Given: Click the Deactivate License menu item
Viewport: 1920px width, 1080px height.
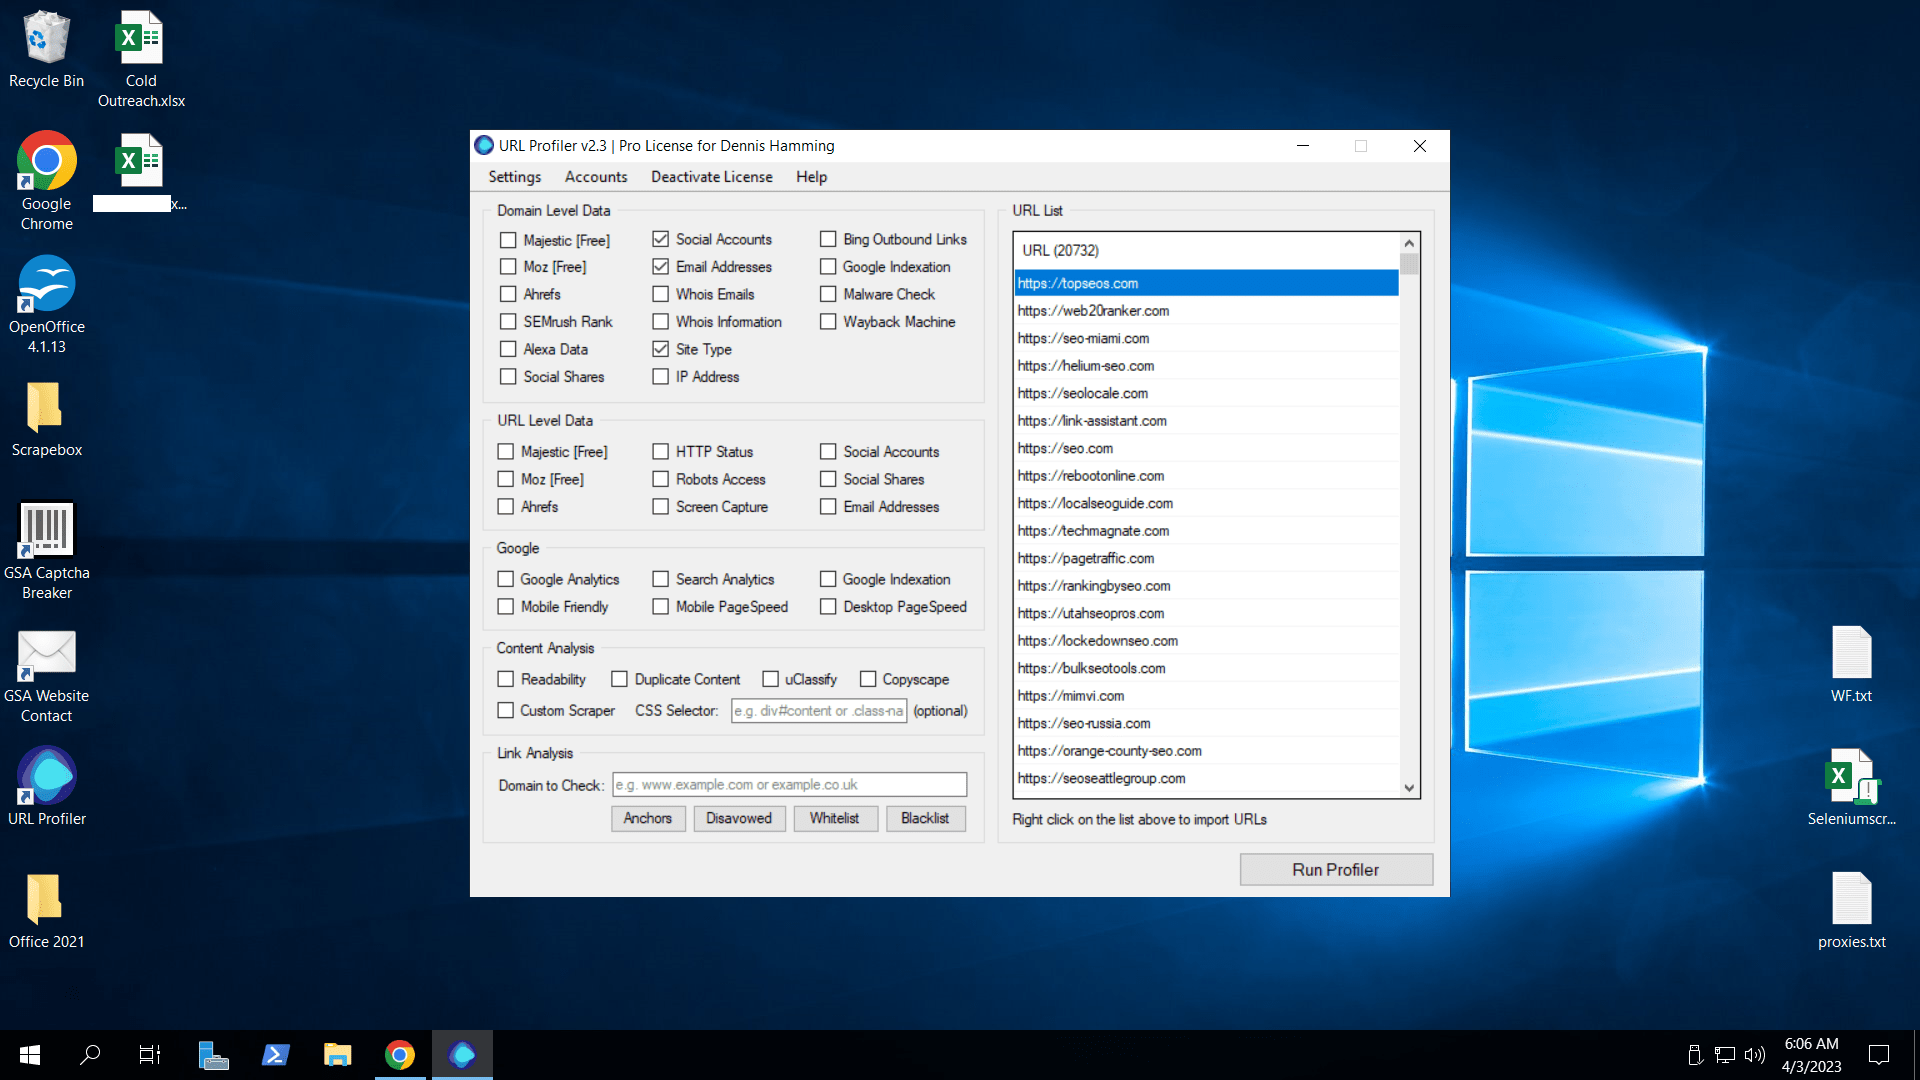Looking at the screenshot, I should click(x=711, y=177).
